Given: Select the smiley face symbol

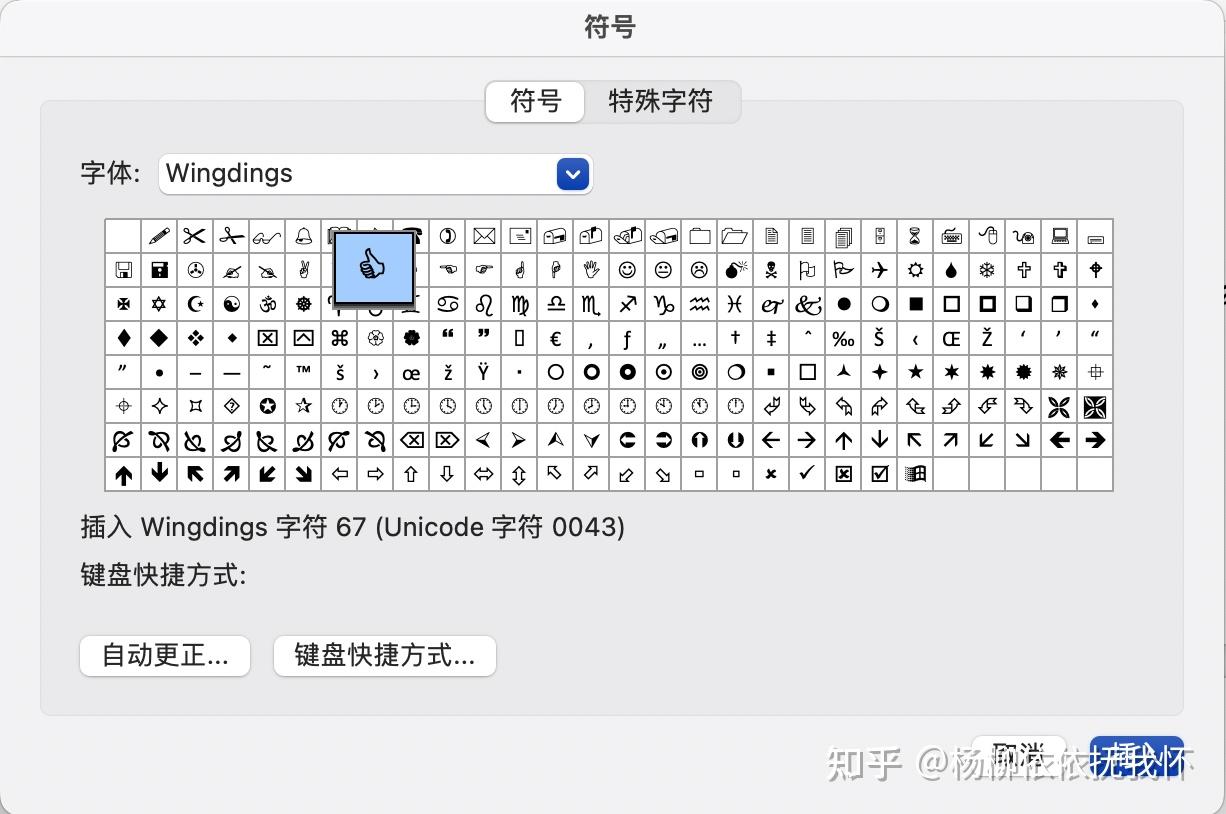Looking at the screenshot, I should click(x=626, y=270).
